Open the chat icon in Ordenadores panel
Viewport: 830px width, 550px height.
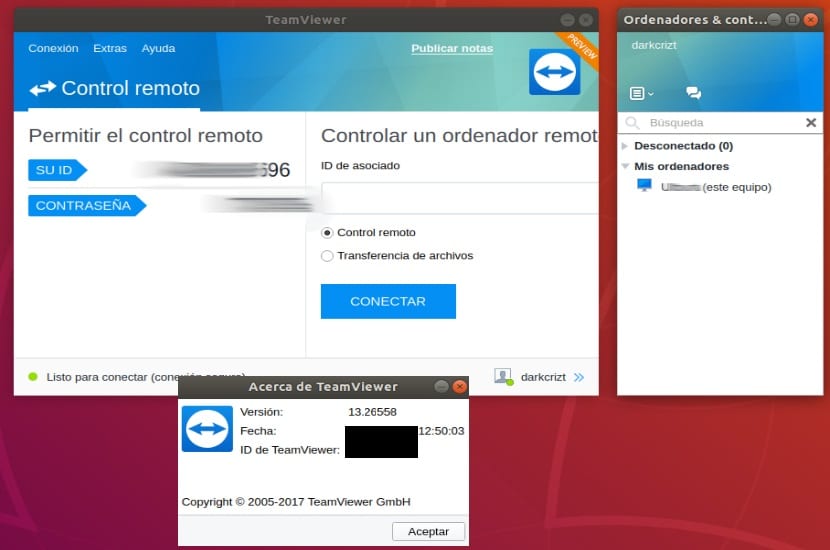[693, 93]
